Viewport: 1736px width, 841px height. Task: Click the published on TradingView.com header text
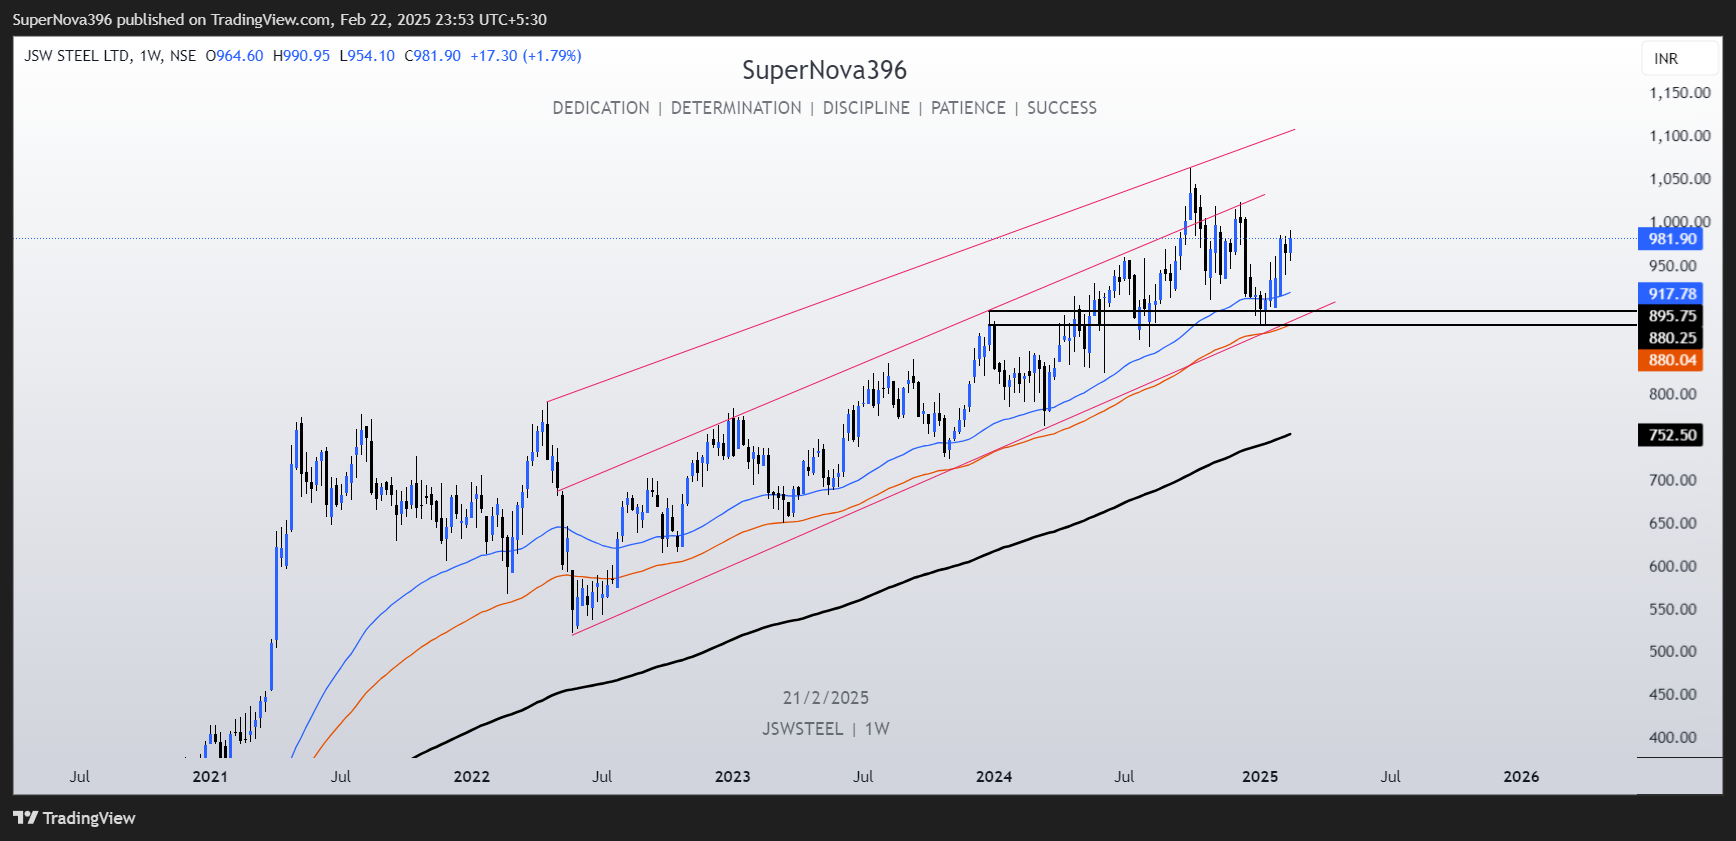[x=224, y=19]
